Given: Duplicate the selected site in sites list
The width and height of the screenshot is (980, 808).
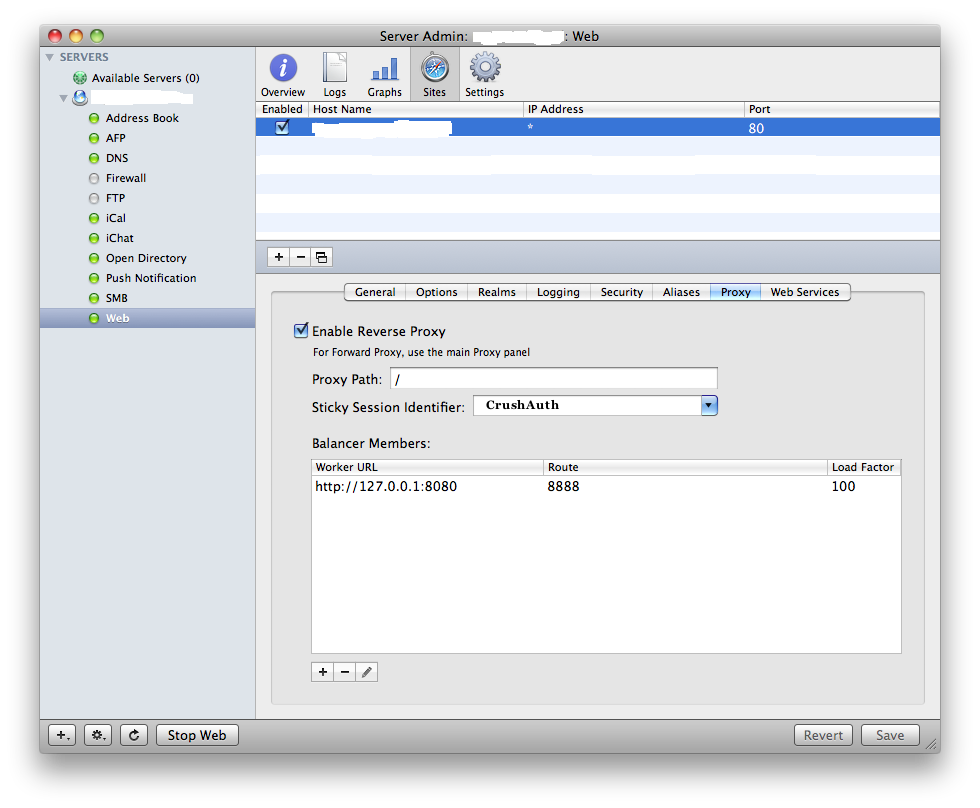Looking at the screenshot, I should coord(321,257).
